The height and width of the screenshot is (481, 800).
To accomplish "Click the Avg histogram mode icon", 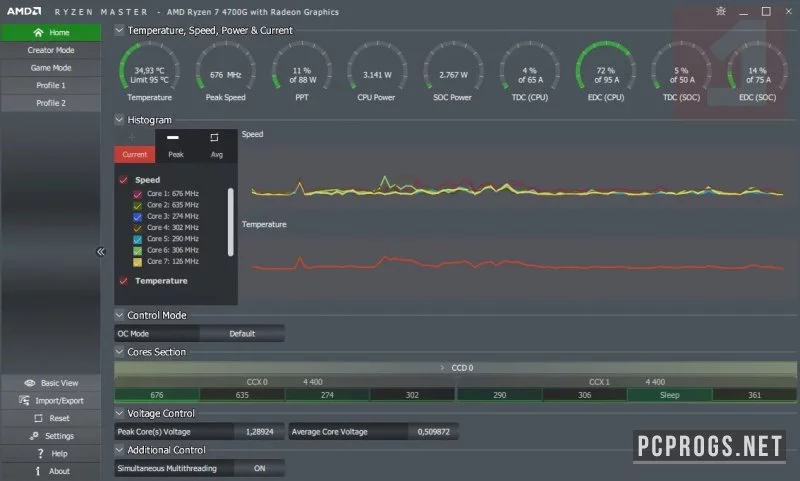I will [214, 138].
